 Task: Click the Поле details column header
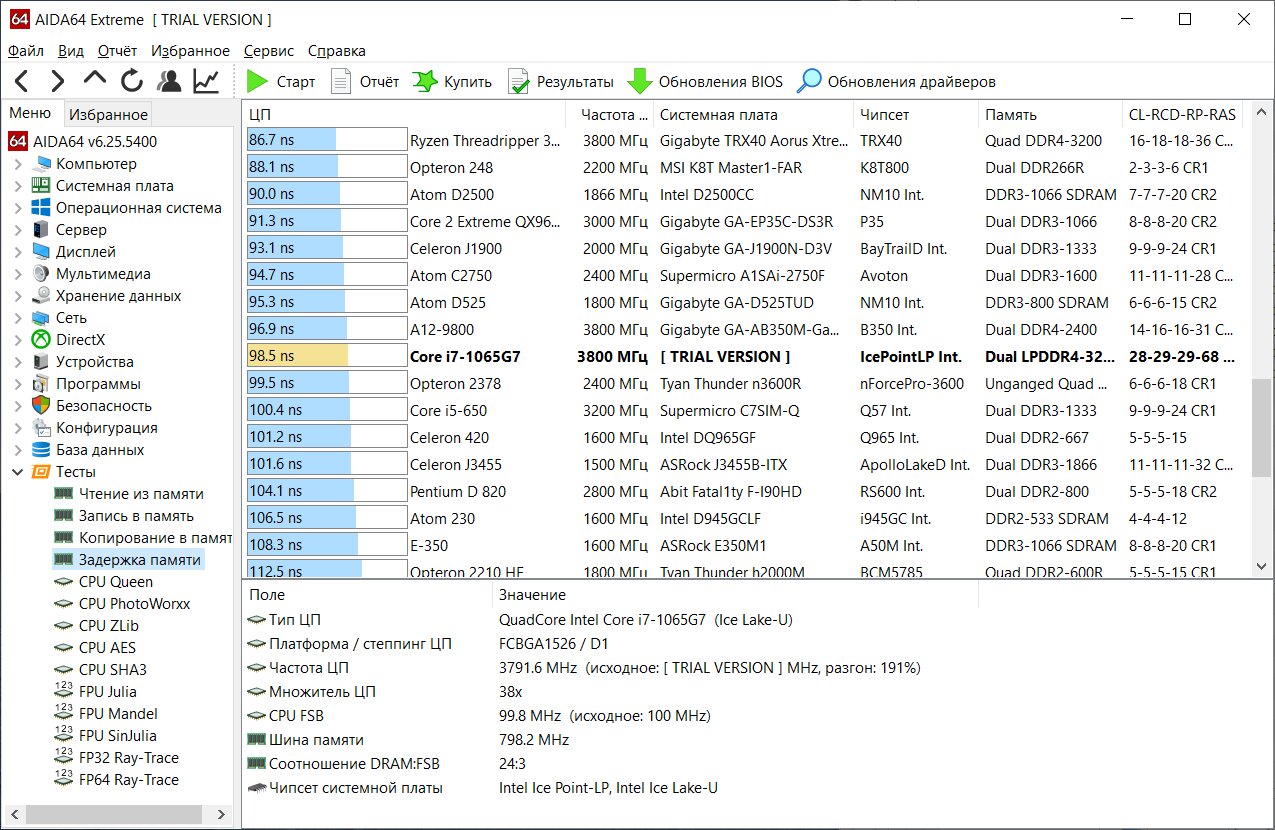pos(368,595)
